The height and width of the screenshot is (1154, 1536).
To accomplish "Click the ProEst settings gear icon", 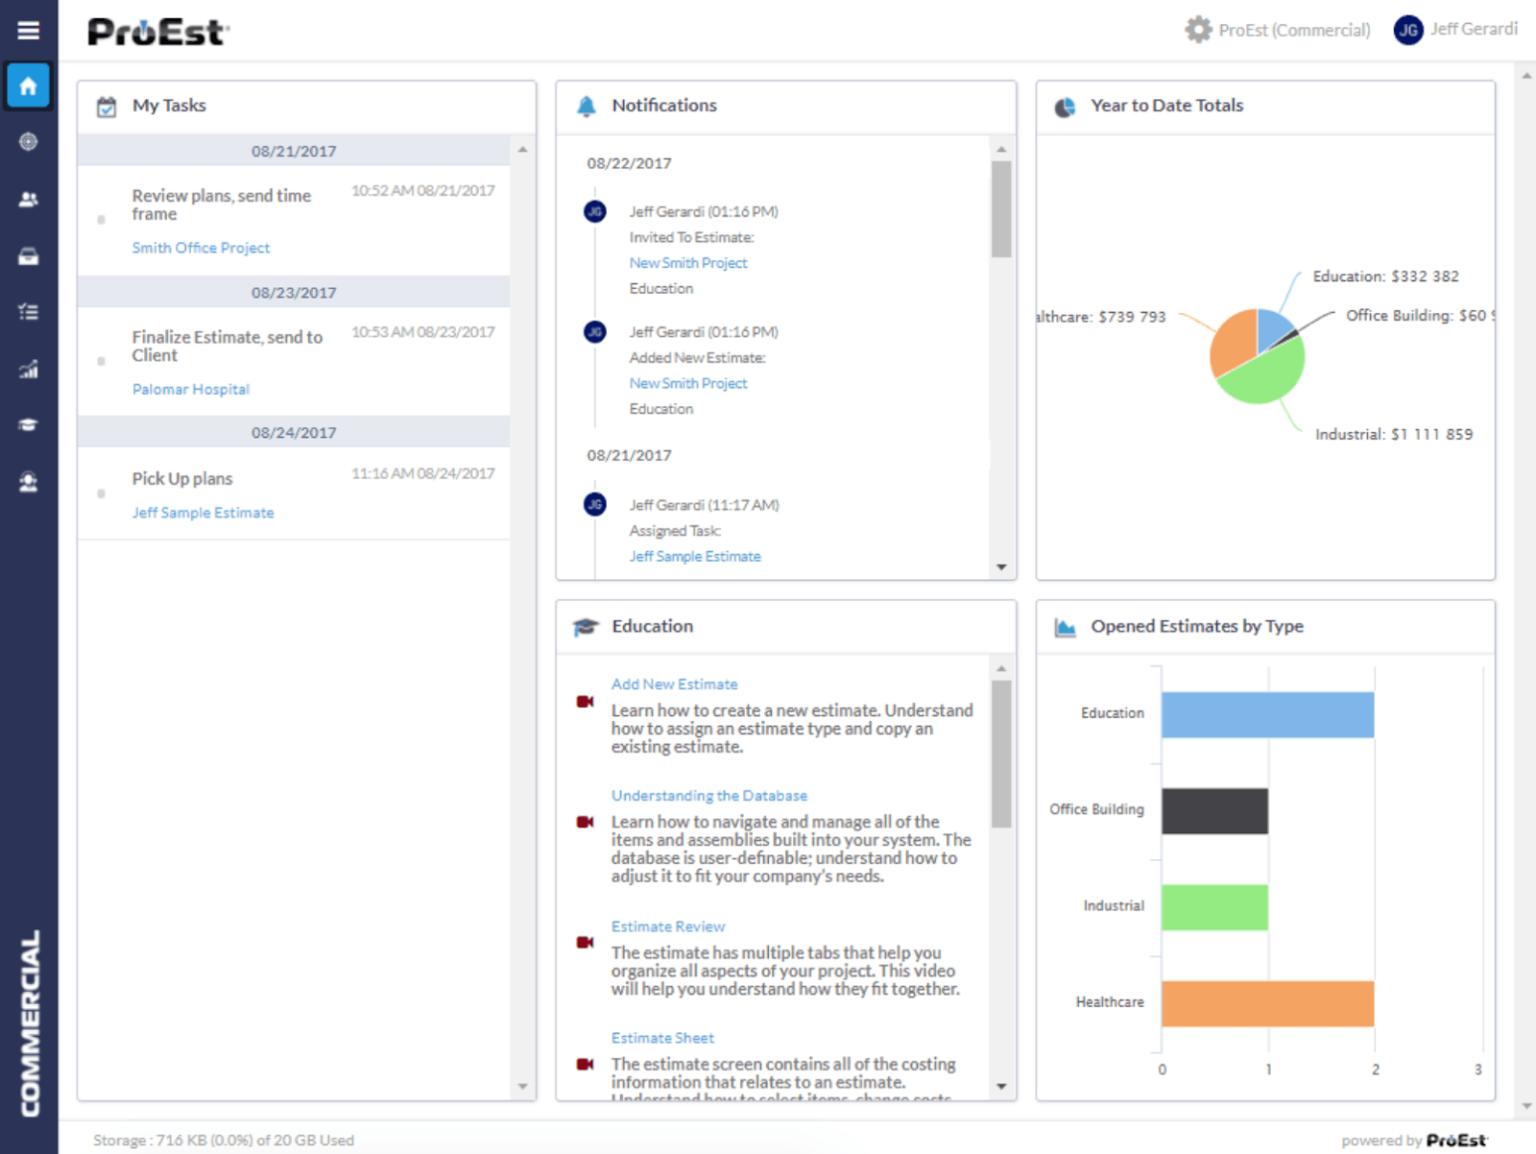I will point(1197,29).
